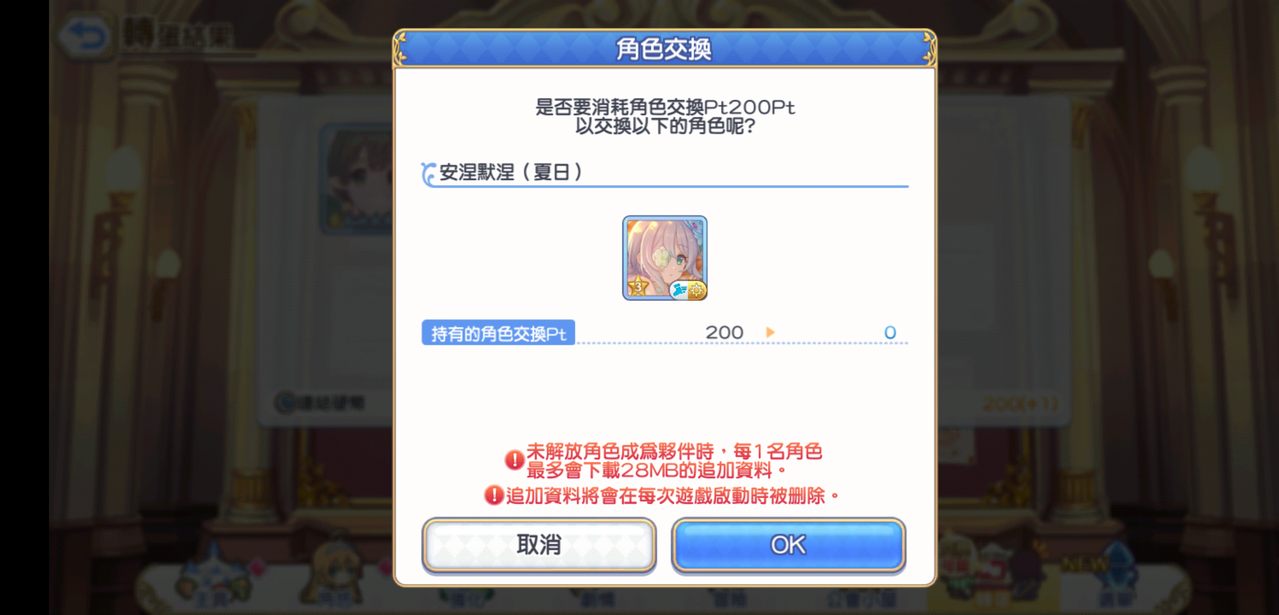Confirm the exchange with the OK button
This screenshot has width=1279, height=615.
click(788, 545)
